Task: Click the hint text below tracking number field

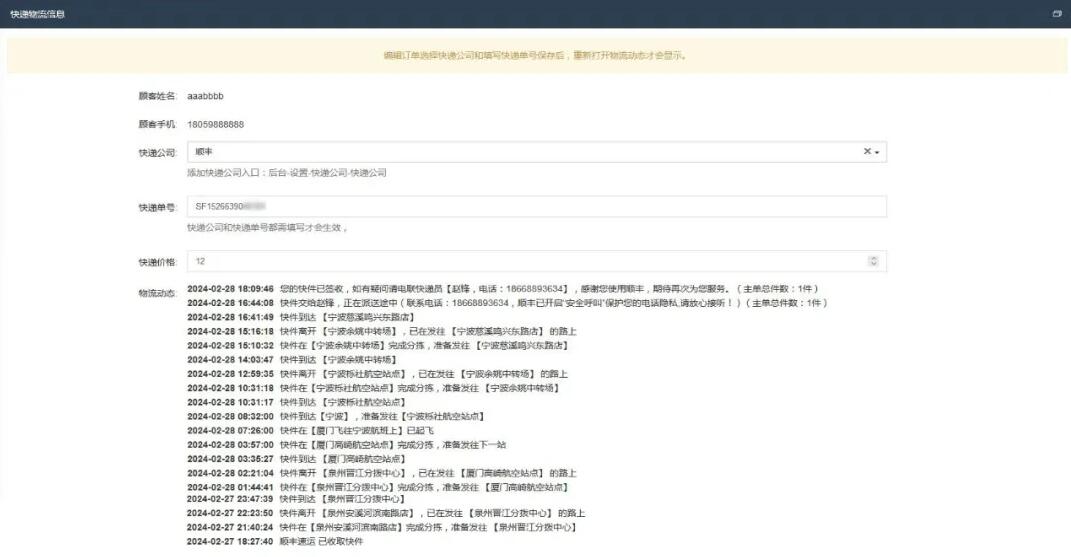Action: pyautogui.click(x=267, y=228)
